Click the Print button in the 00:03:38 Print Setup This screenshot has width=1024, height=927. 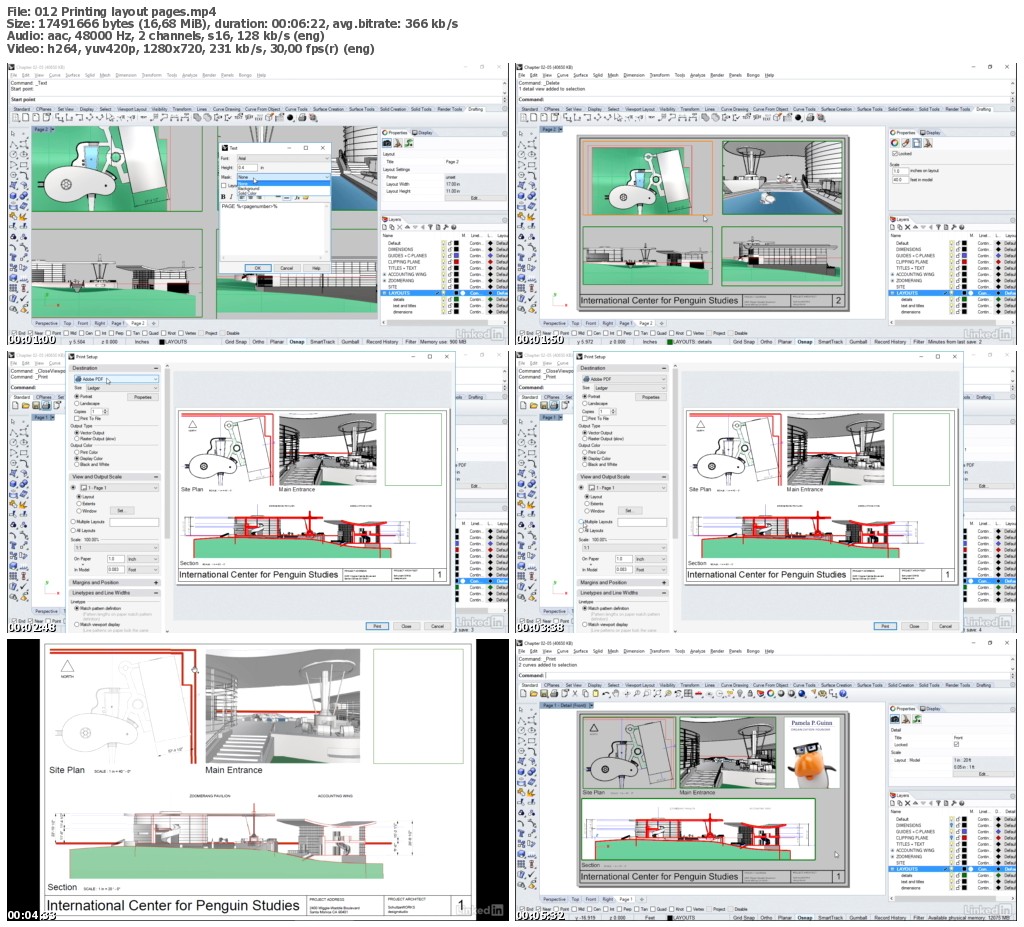885,626
